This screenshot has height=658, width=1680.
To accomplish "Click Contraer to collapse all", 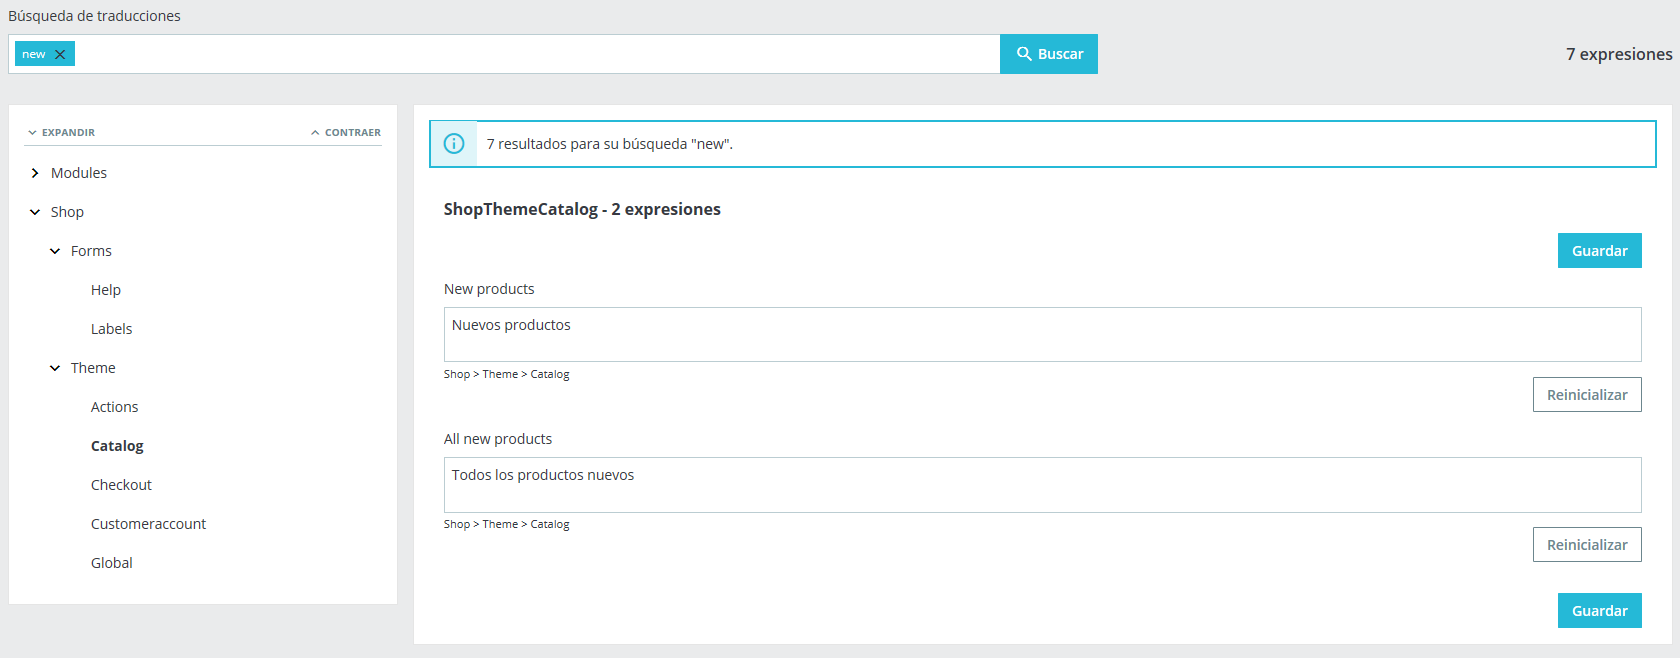I will pyautogui.click(x=346, y=132).
